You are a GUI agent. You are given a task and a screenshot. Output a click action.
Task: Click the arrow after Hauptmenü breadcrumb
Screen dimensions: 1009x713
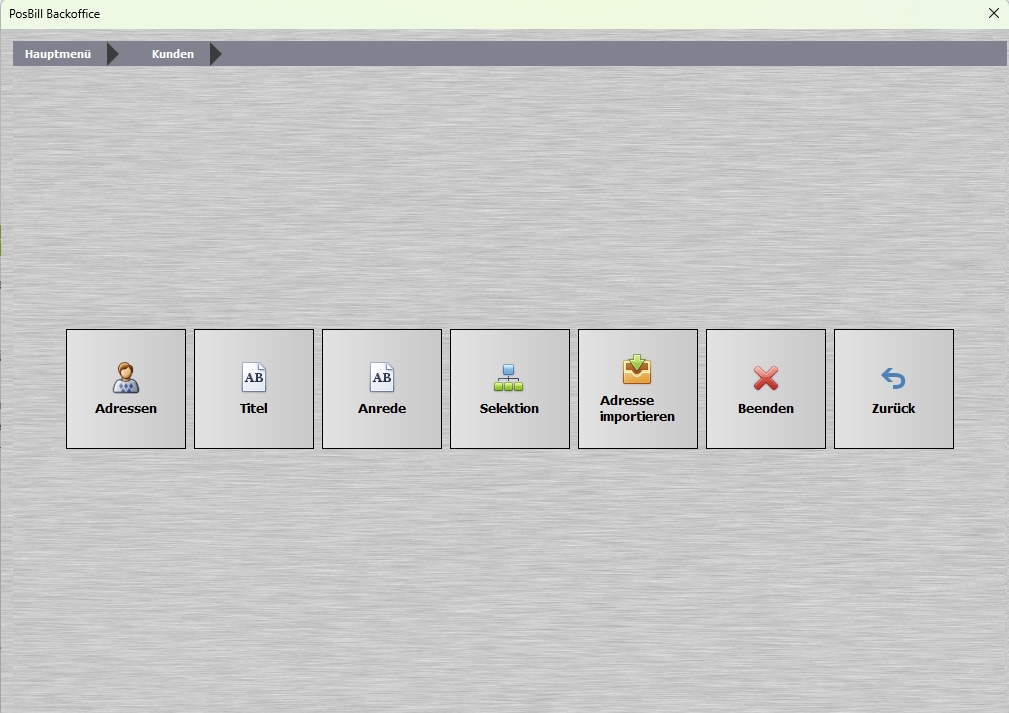[x=113, y=54]
